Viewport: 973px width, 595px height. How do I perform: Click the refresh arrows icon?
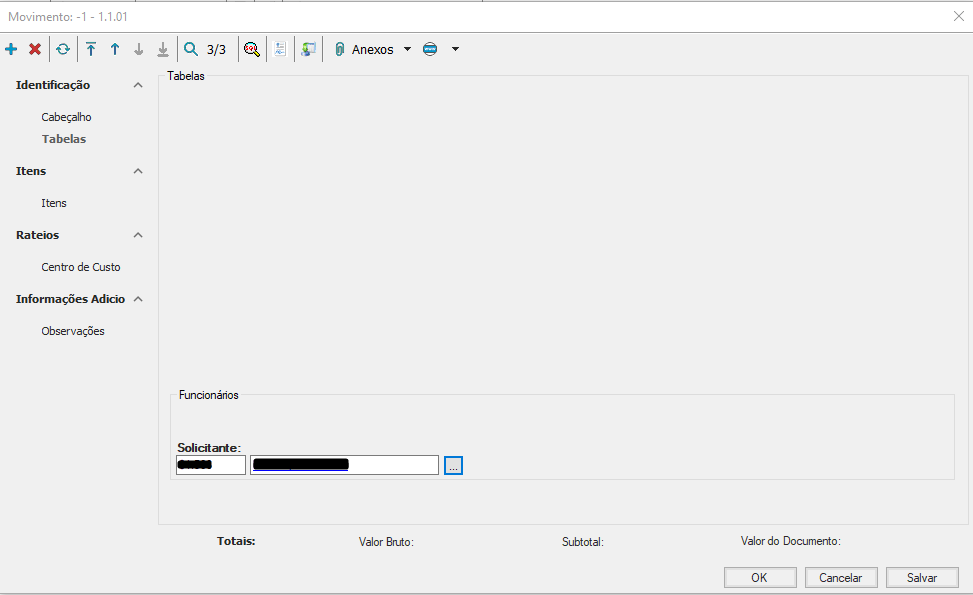pos(63,49)
